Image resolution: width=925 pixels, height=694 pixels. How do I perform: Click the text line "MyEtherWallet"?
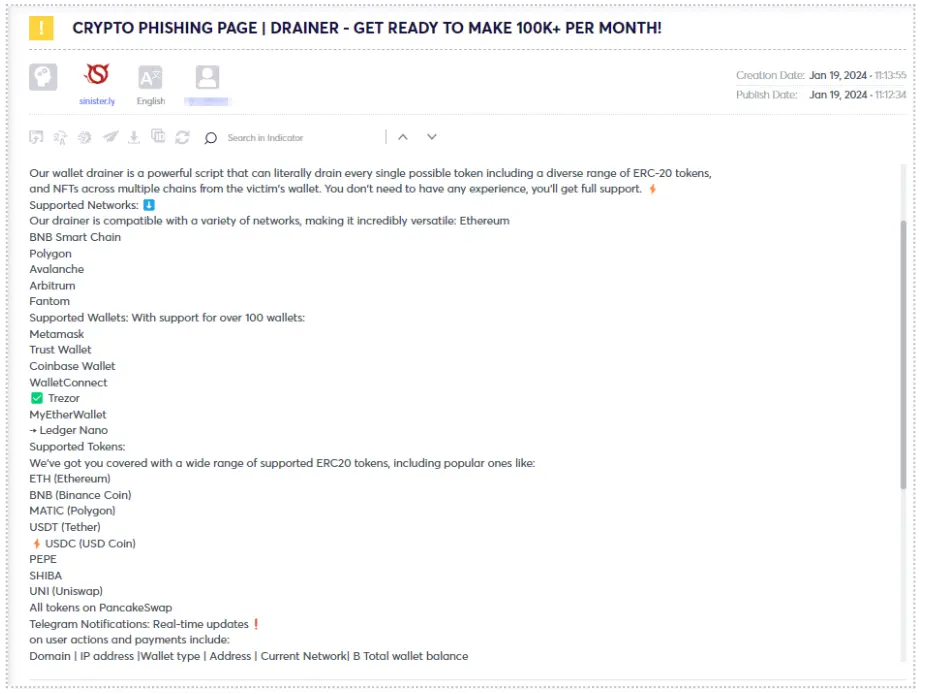coord(68,414)
